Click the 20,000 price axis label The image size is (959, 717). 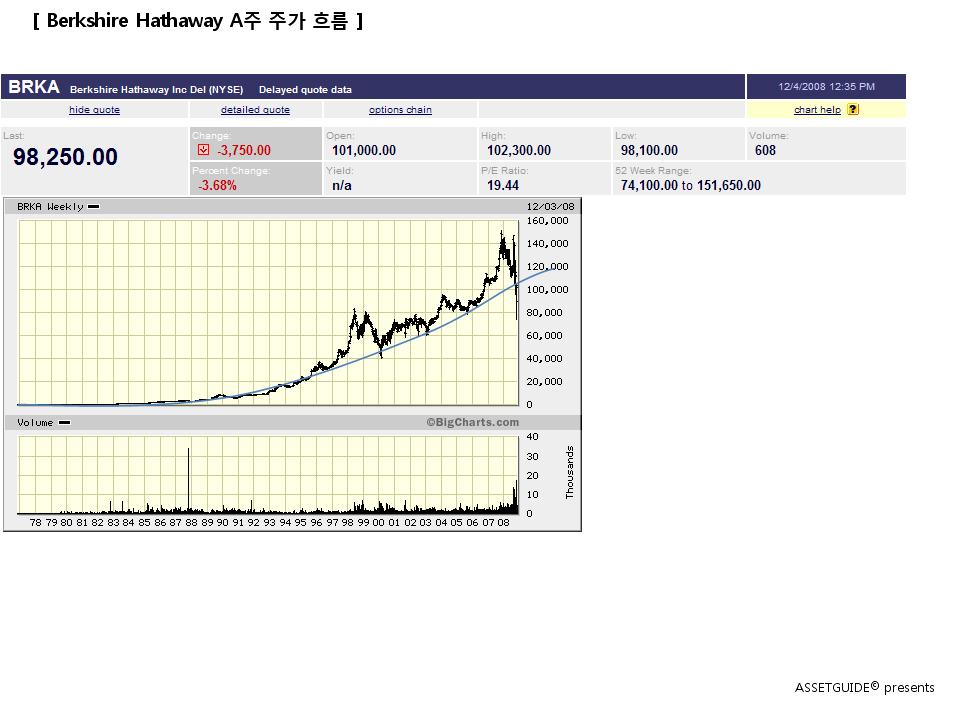[544, 382]
